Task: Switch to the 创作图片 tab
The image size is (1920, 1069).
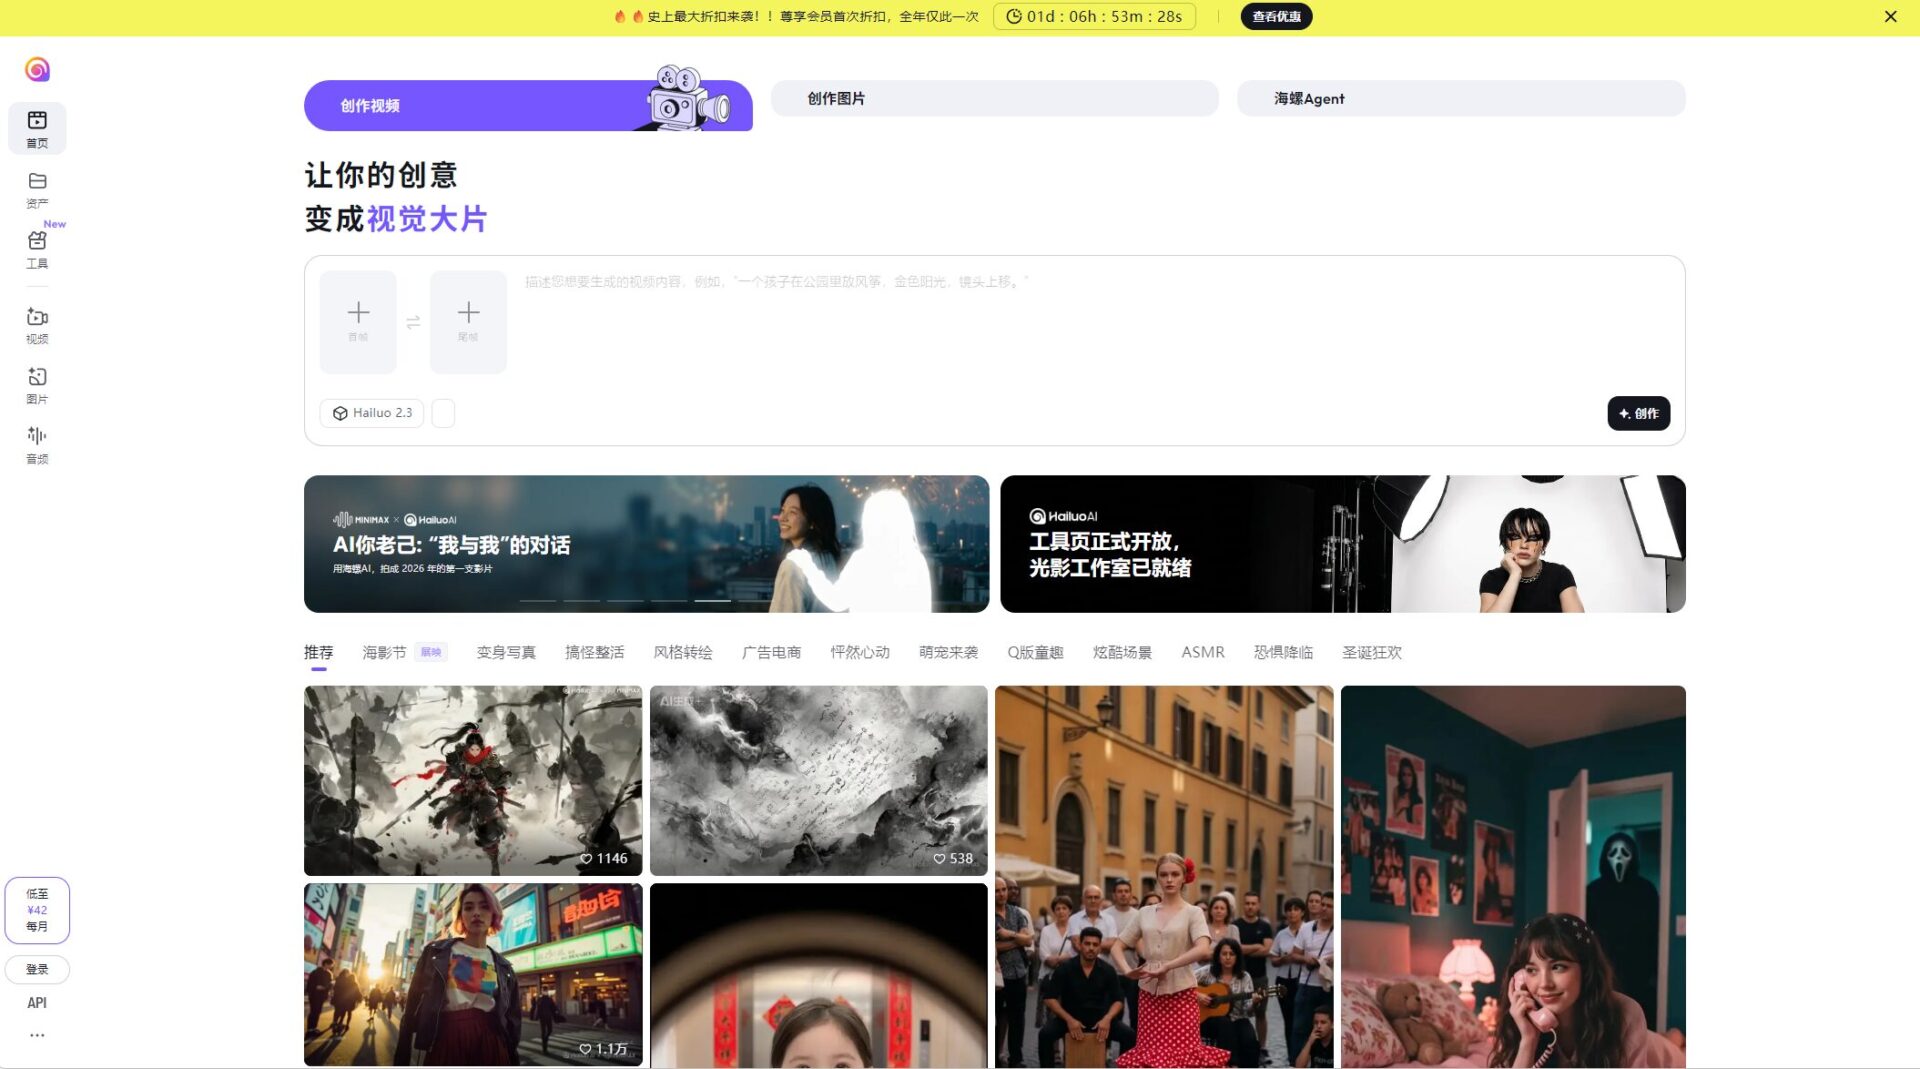Action: pos(994,98)
